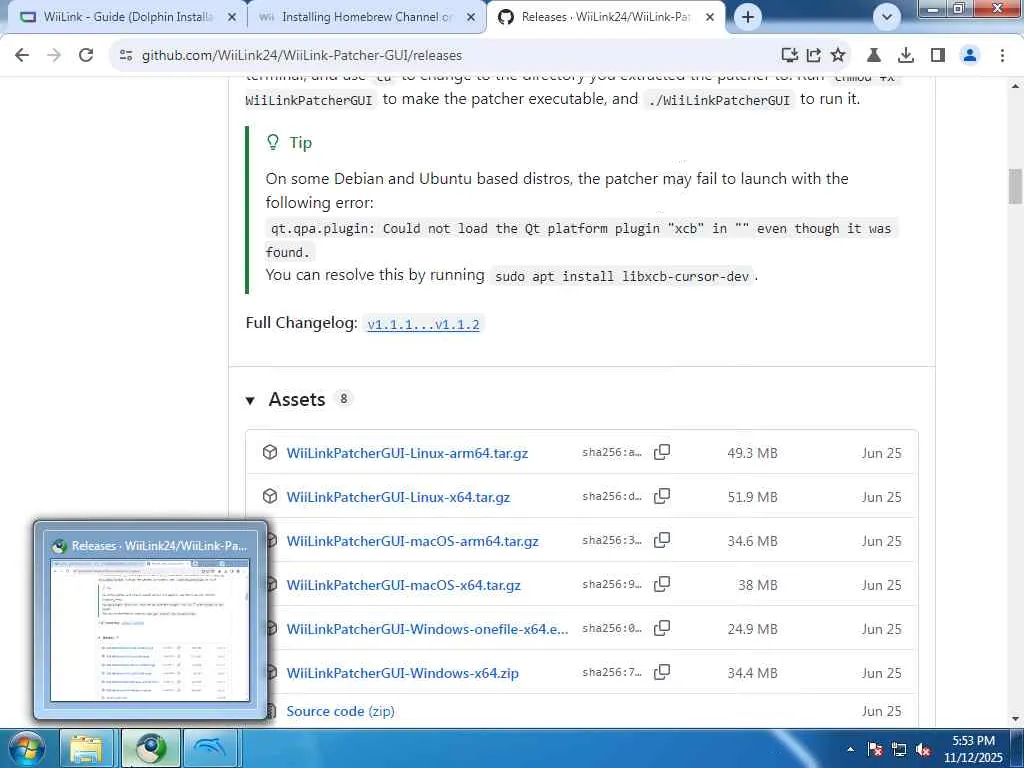Screen dimensions: 1024x768
Task: Go back to the previous page
Action: point(22,55)
